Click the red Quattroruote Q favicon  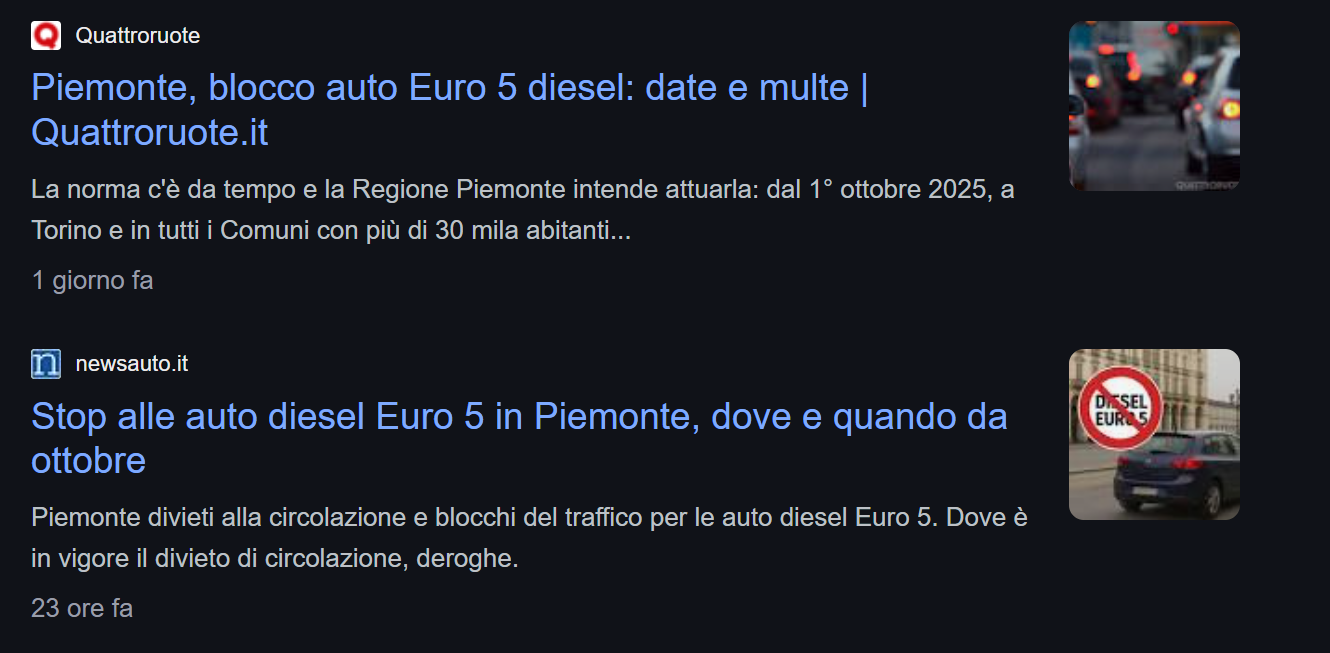pyautogui.click(x=46, y=36)
